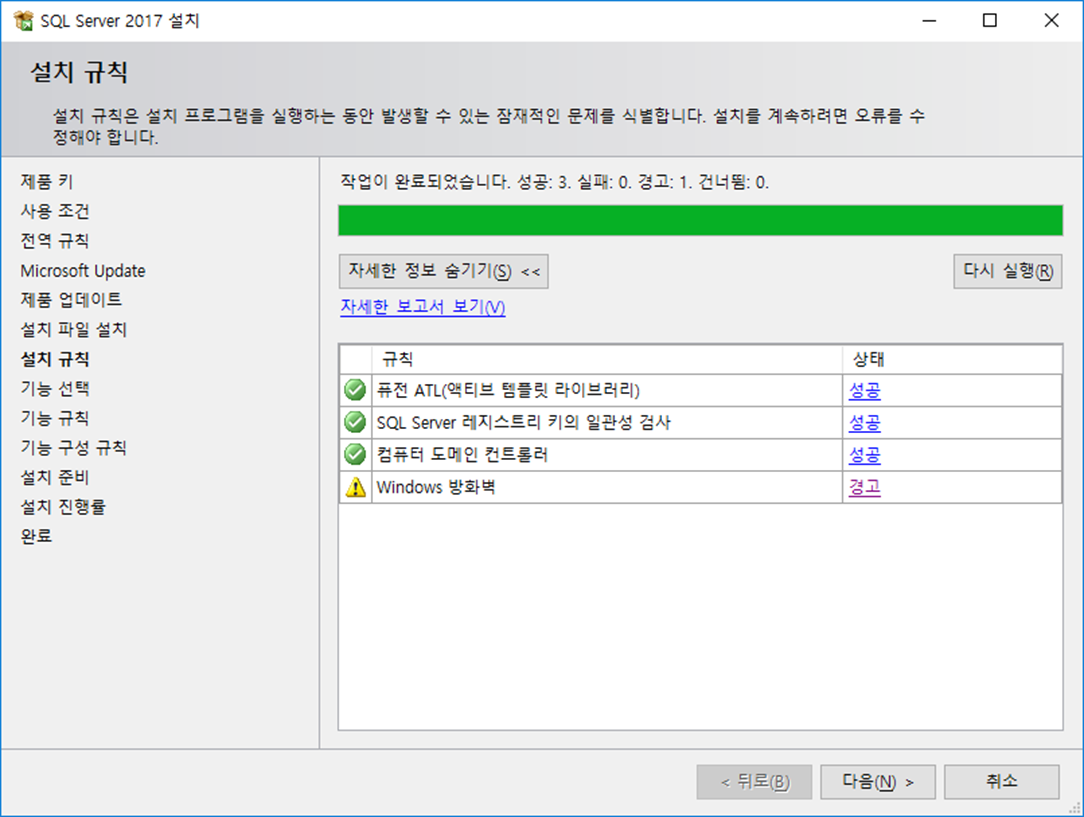Click green check icon for 퓨전 ATL rule
Viewport: 1084px width, 817px height.
(x=355, y=390)
